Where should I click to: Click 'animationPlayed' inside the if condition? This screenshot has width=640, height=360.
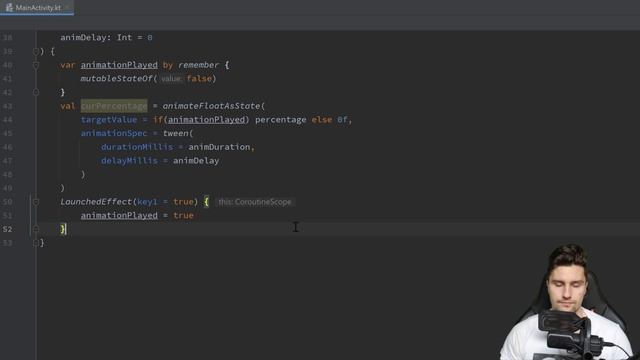[206, 120]
